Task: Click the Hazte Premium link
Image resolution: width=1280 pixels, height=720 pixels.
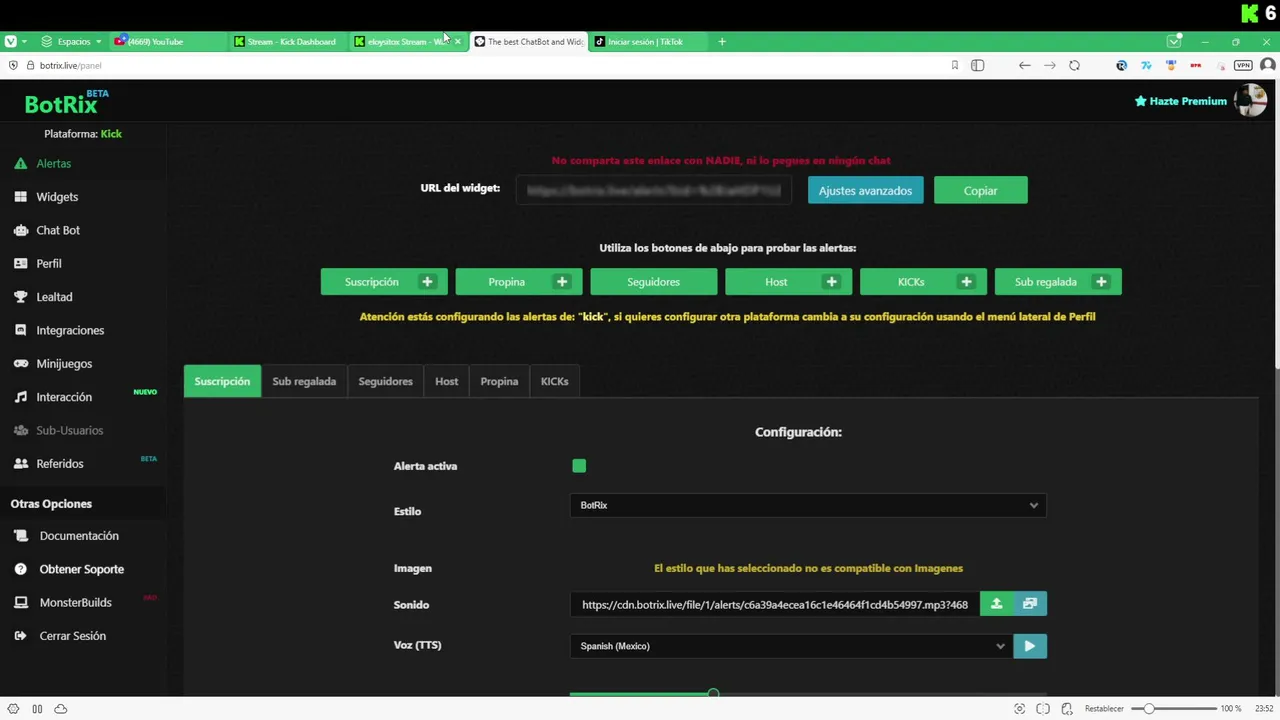Action: [1180, 101]
